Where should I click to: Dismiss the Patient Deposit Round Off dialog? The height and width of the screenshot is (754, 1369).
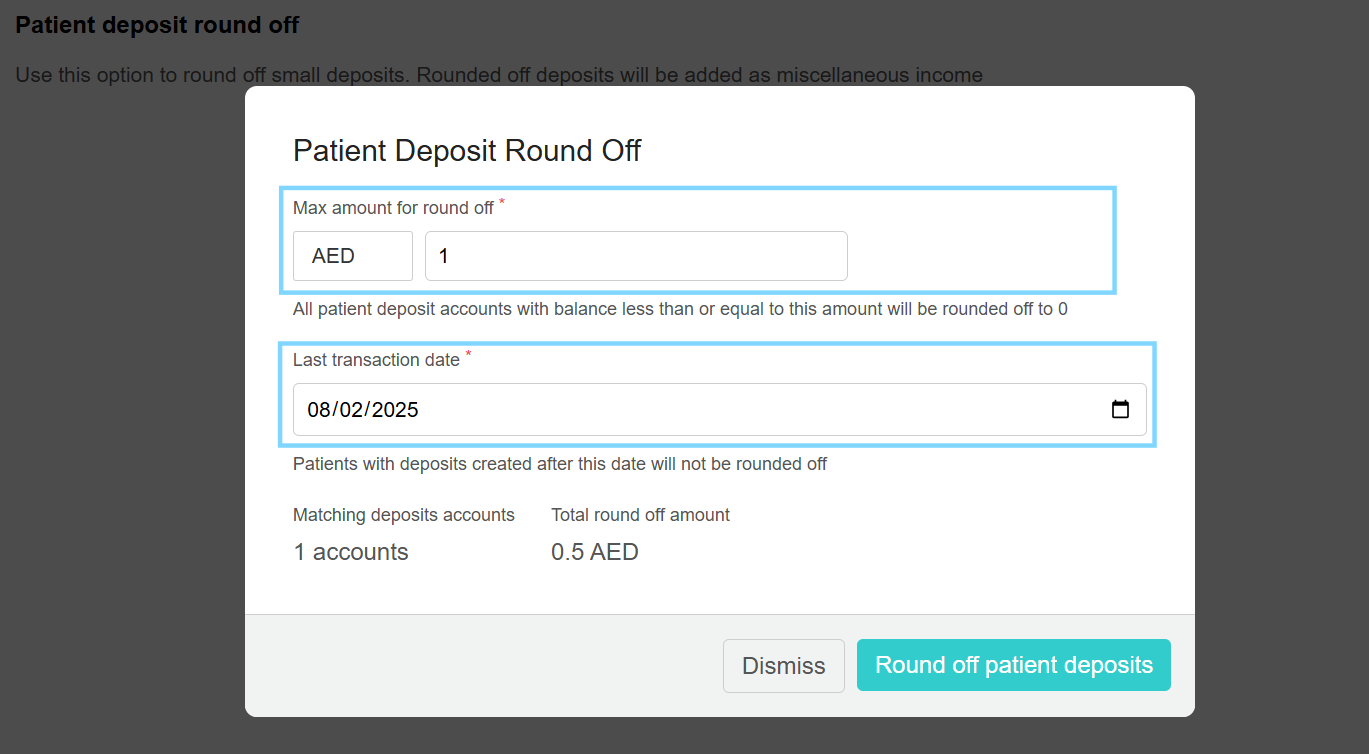point(784,666)
